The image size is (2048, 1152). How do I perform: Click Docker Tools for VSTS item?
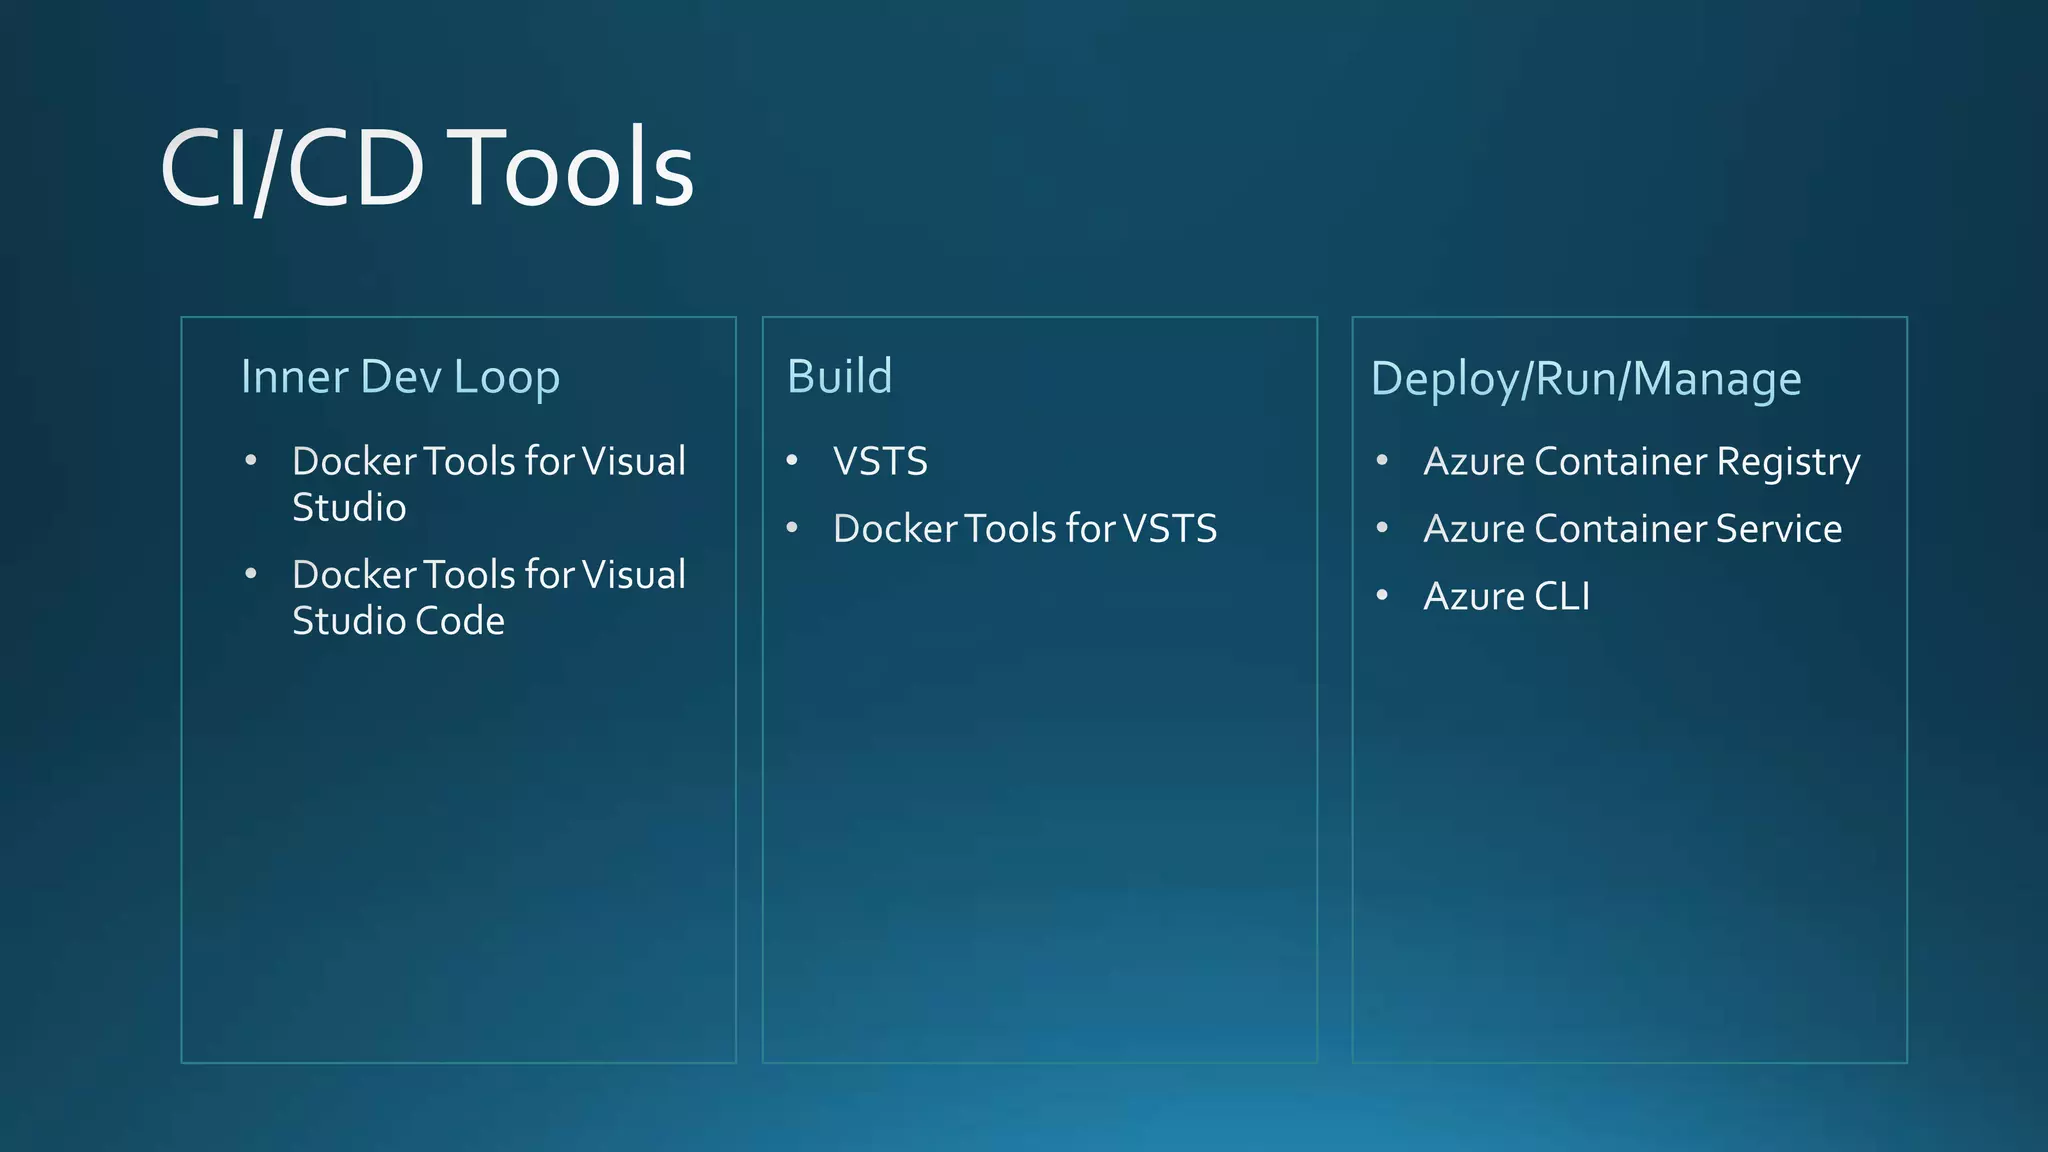[1025, 529]
